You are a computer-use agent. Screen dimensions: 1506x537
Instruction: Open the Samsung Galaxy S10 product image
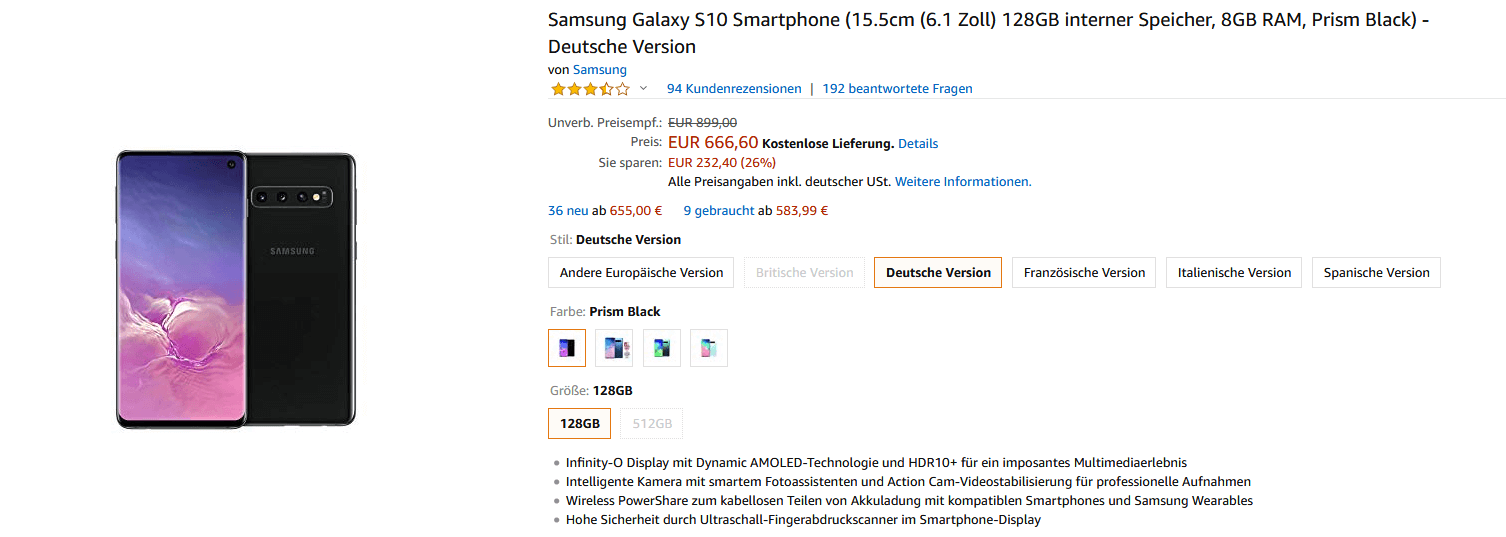(x=236, y=289)
